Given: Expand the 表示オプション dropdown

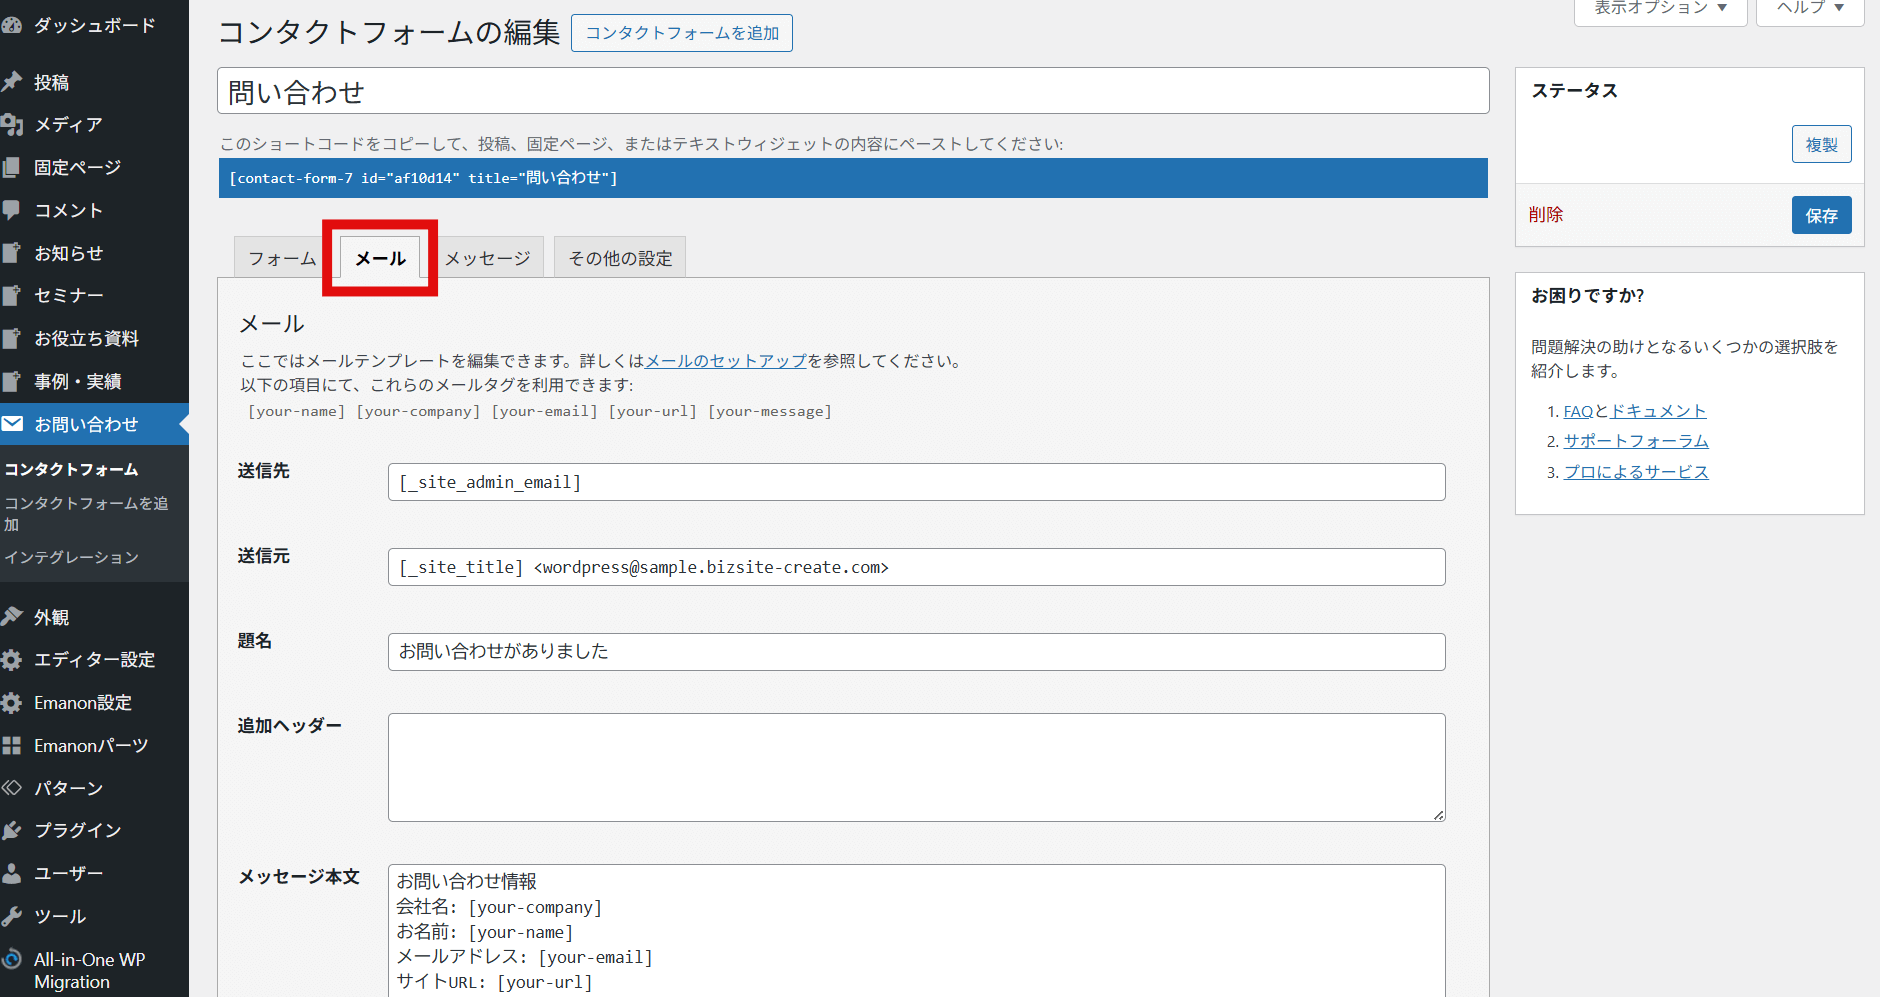Looking at the screenshot, I should pyautogui.click(x=1660, y=9).
